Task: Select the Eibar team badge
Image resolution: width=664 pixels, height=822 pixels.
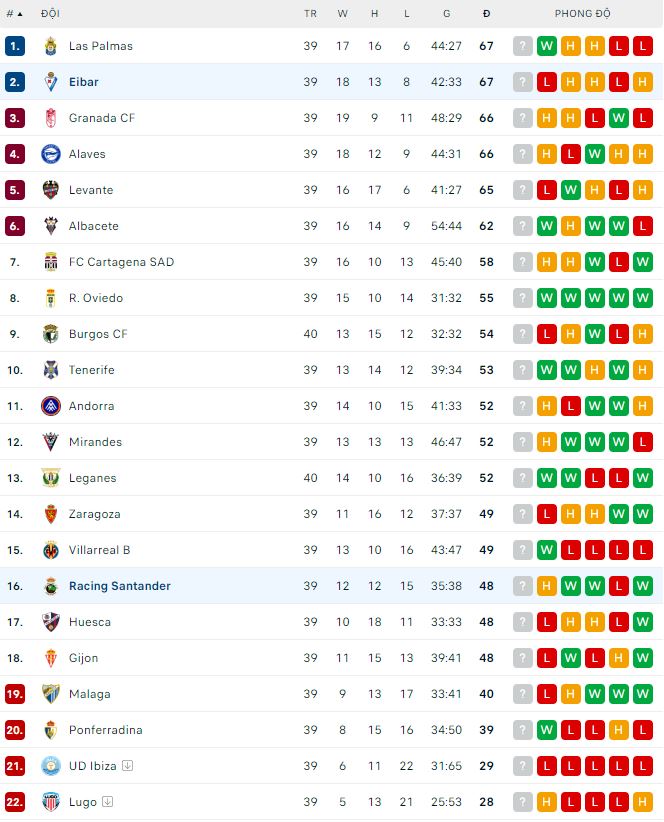Action: 50,82
